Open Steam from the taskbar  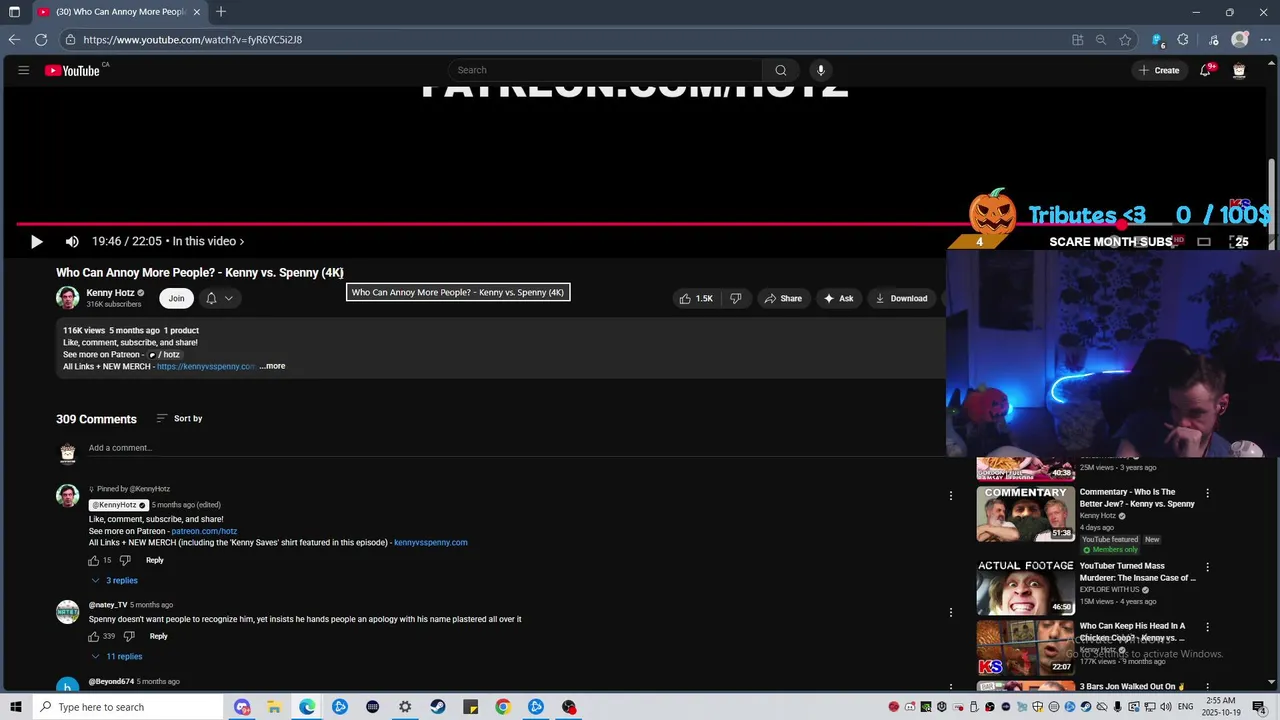coord(438,707)
